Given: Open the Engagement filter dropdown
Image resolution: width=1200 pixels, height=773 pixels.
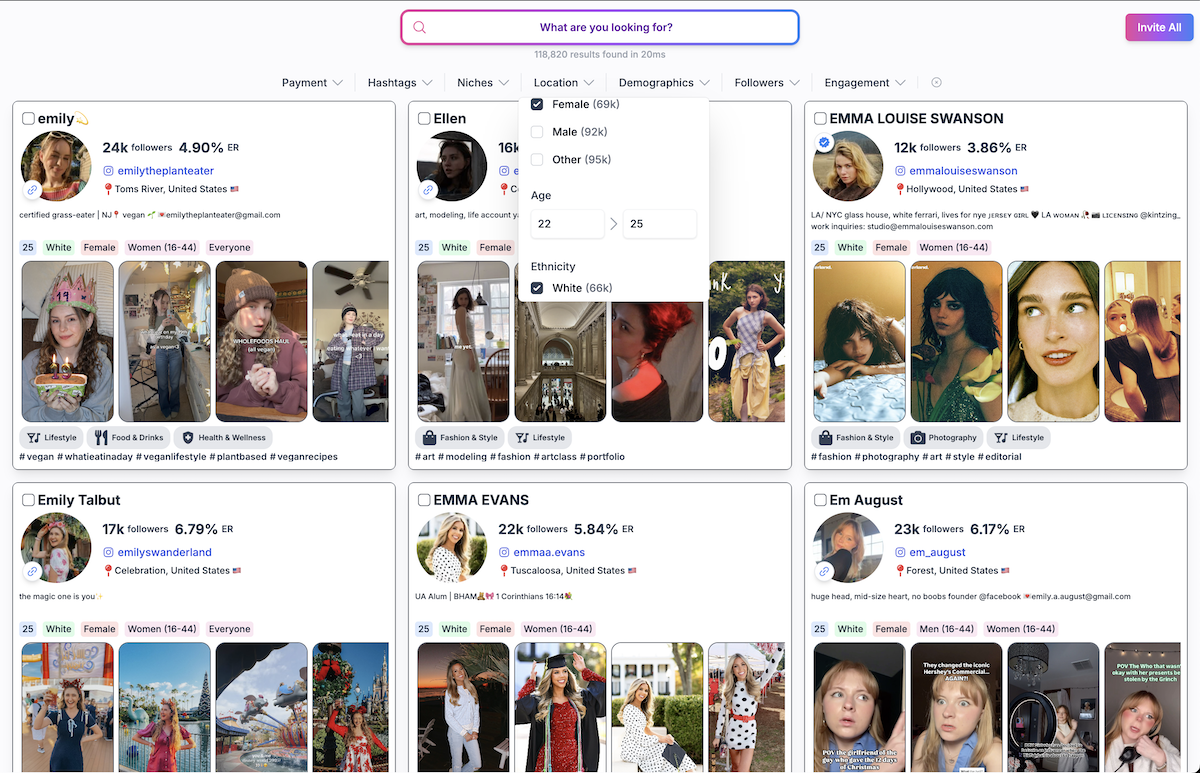Looking at the screenshot, I should tap(863, 82).
